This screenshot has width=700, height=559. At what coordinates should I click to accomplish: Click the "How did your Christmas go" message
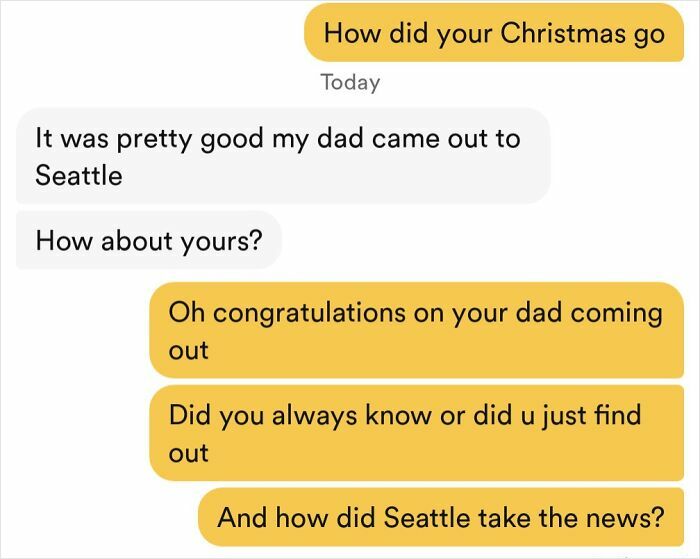click(x=494, y=33)
